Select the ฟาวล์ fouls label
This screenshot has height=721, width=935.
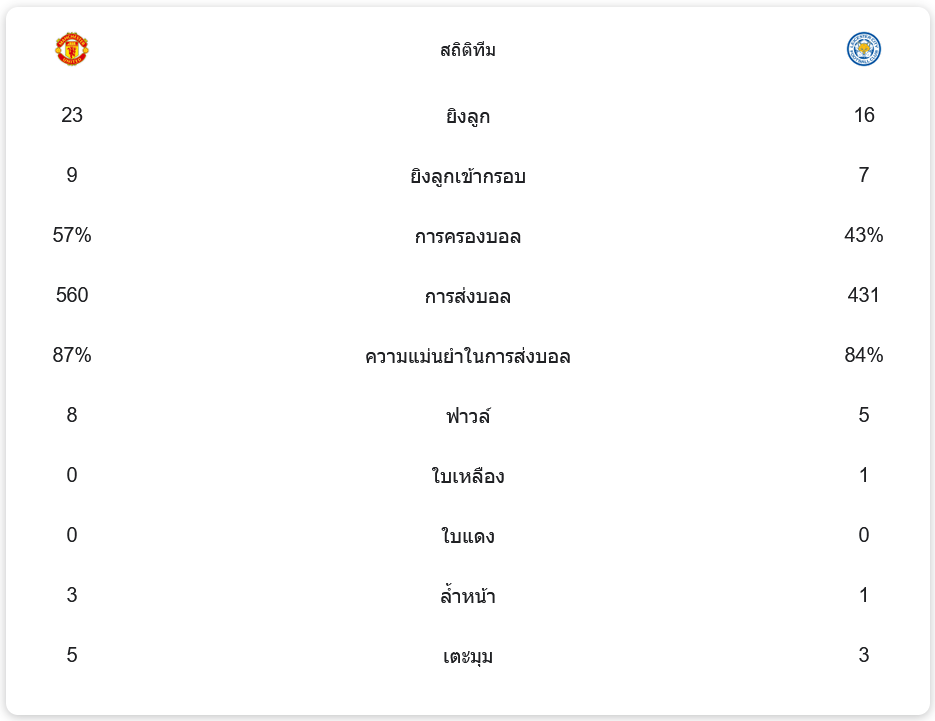[x=467, y=416]
